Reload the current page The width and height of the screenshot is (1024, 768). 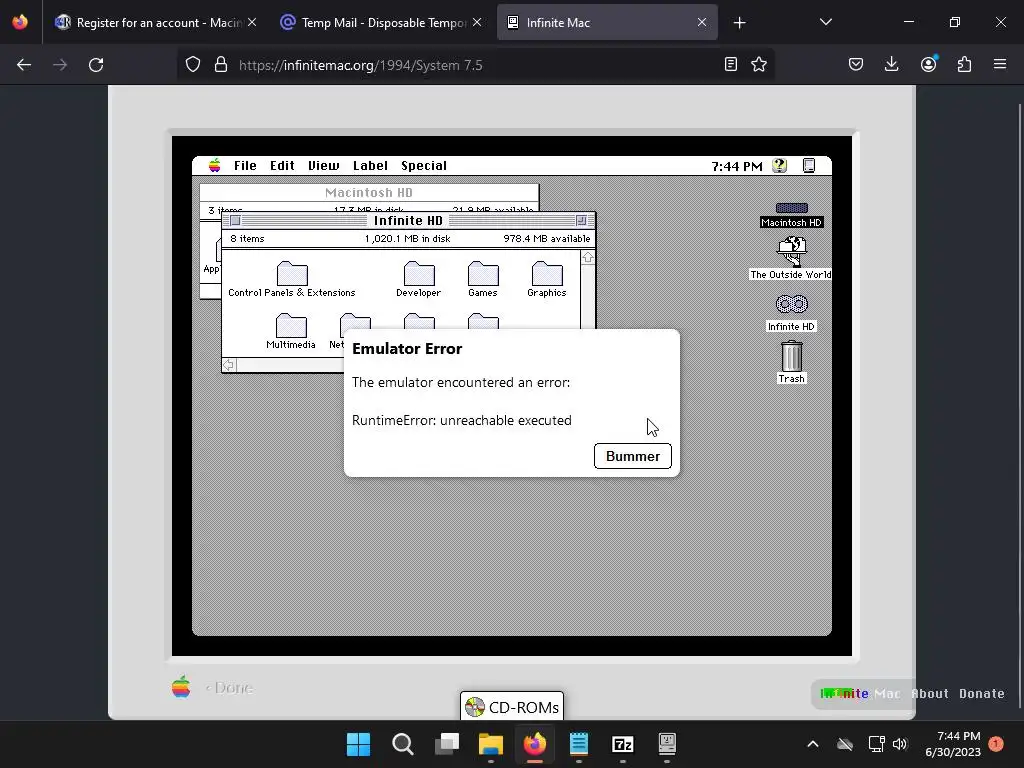pyautogui.click(x=96, y=65)
